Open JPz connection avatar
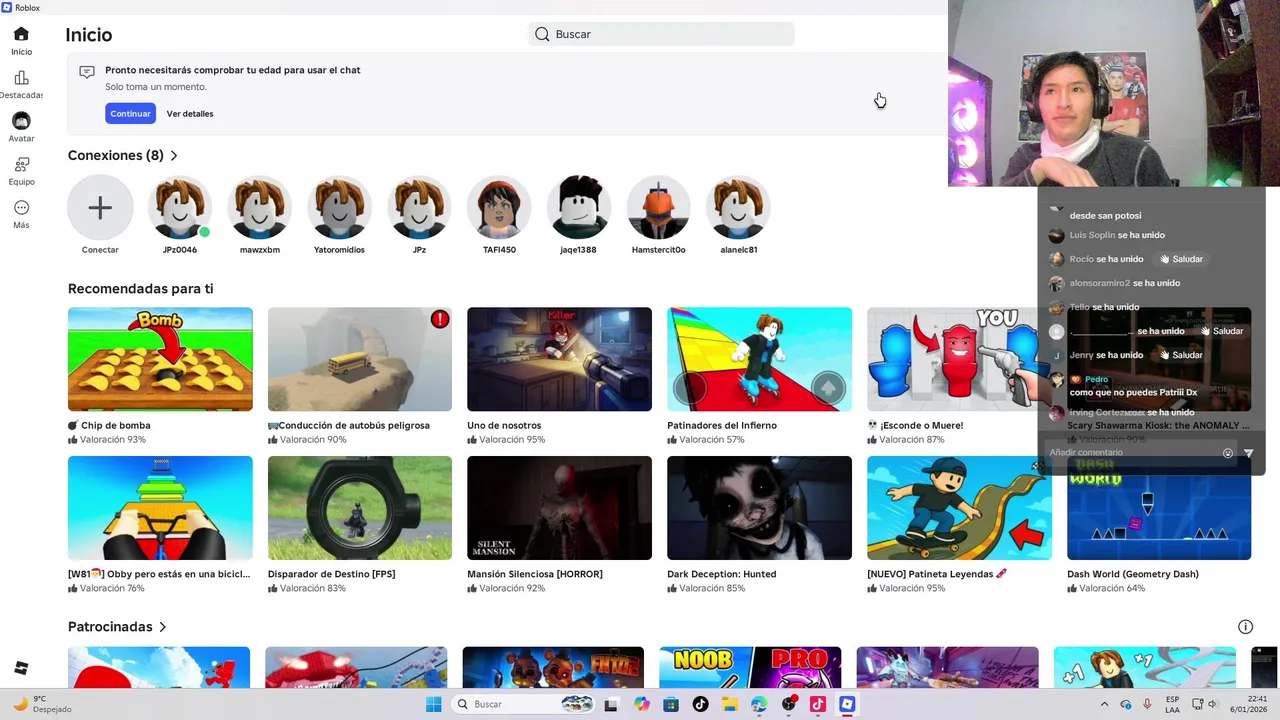The height and width of the screenshot is (720, 1280). (x=419, y=207)
